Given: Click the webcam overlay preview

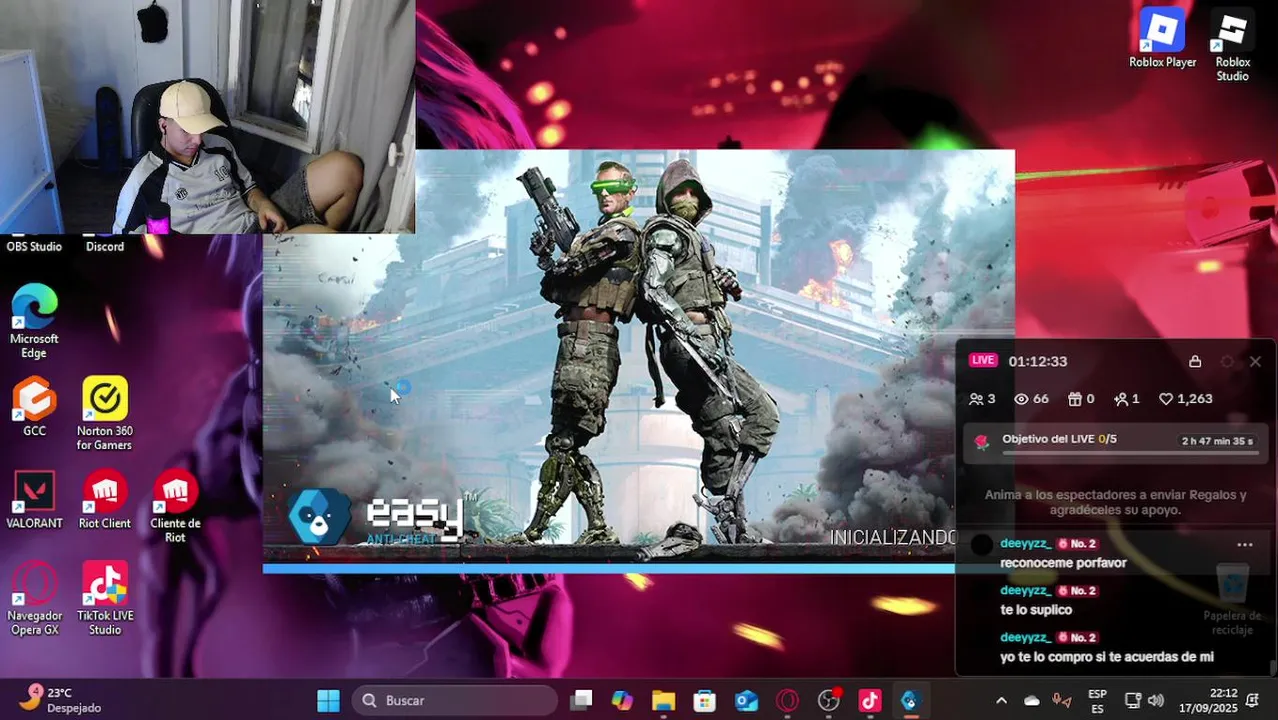Looking at the screenshot, I should [x=207, y=116].
